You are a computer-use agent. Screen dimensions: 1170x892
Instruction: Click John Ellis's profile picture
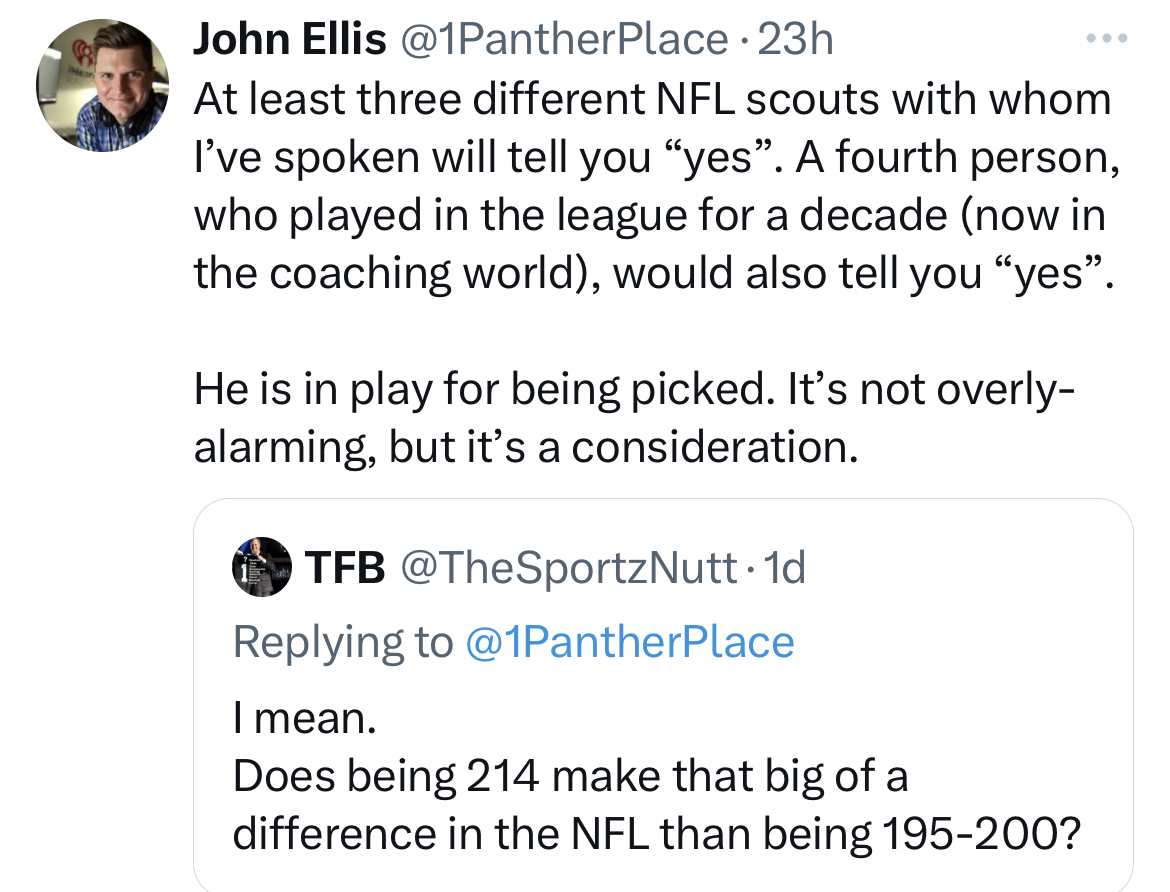(102, 87)
